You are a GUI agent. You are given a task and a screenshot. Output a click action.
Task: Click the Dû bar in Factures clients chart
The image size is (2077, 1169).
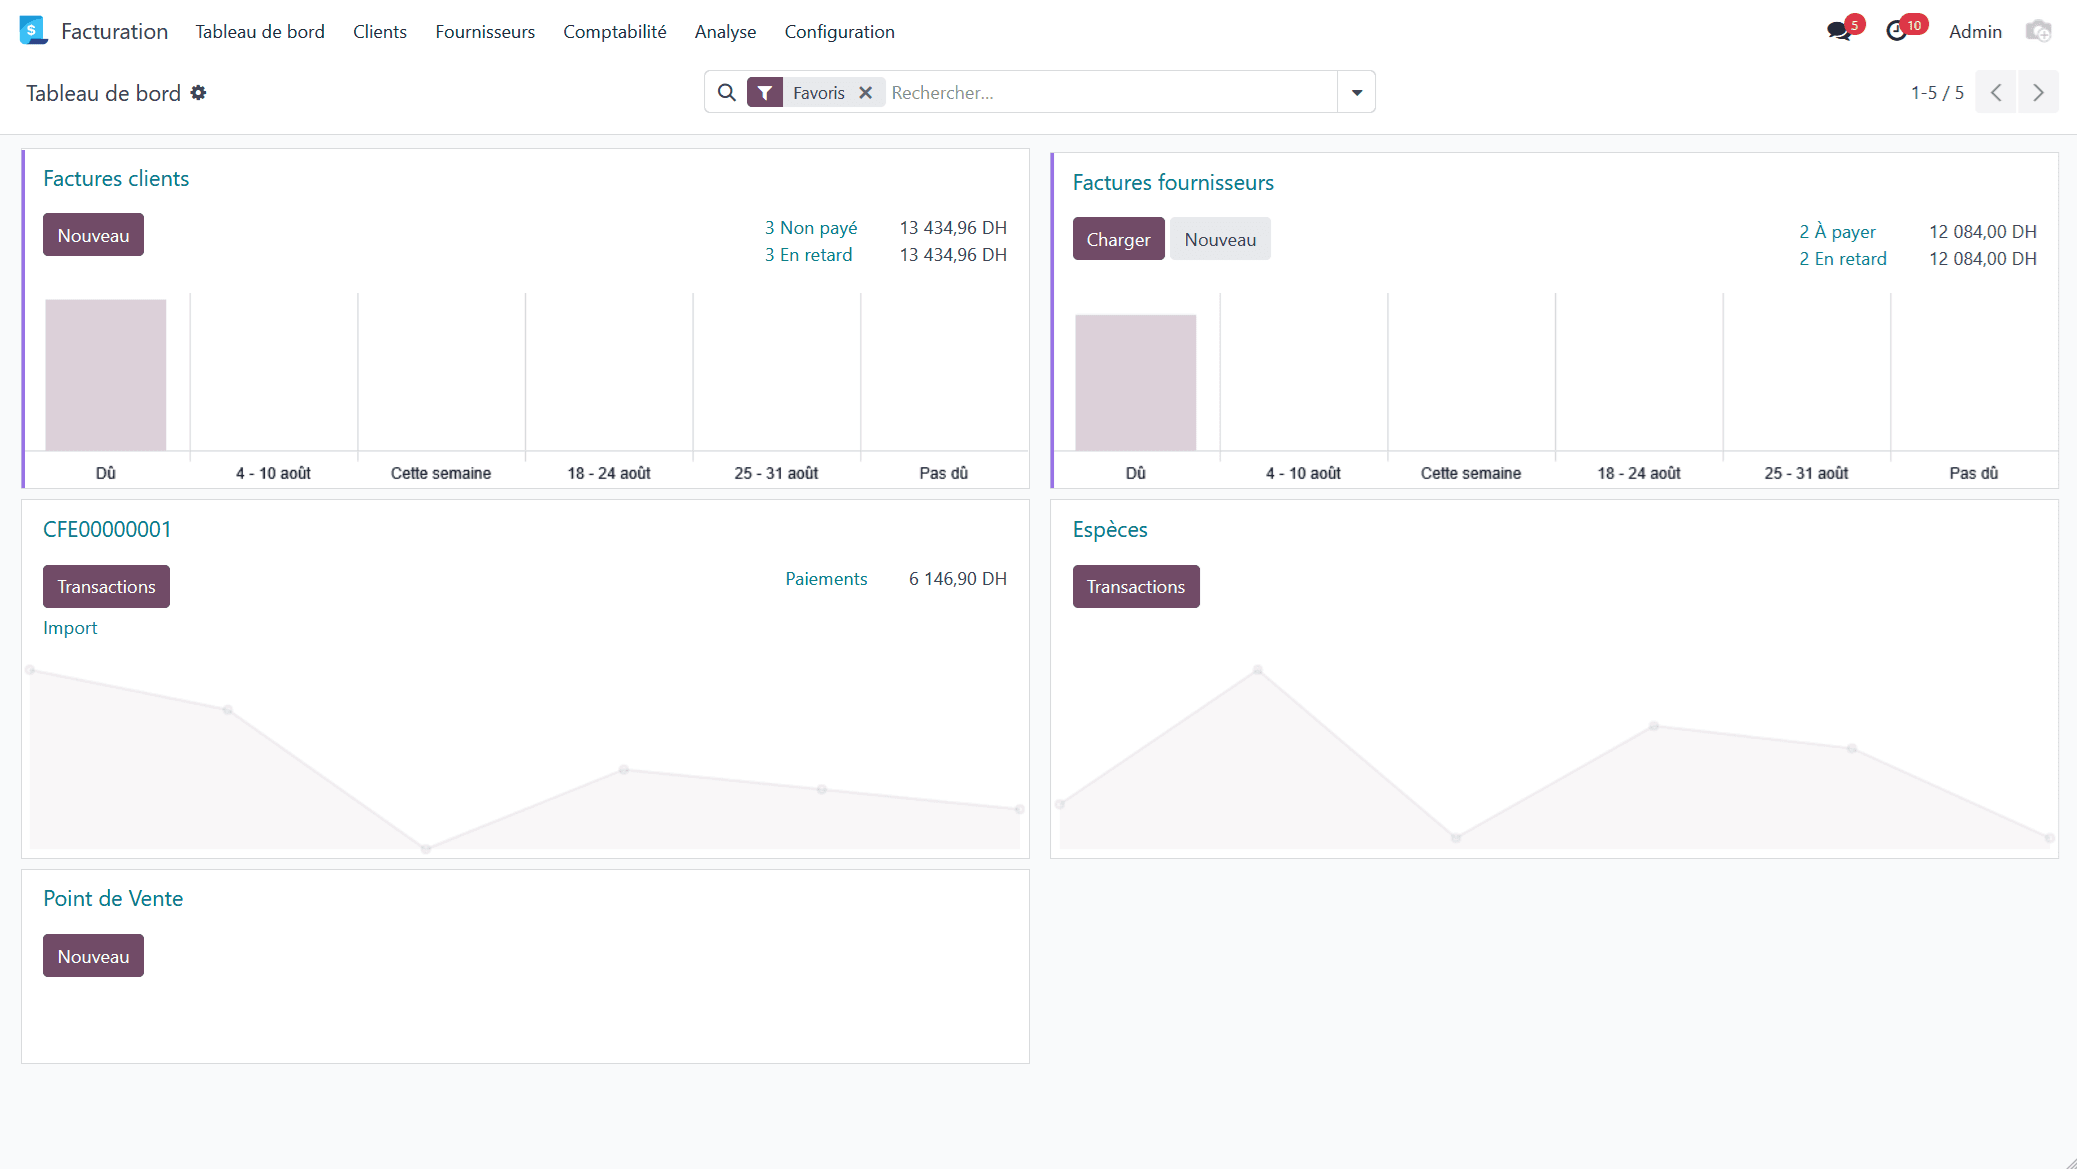[106, 375]
